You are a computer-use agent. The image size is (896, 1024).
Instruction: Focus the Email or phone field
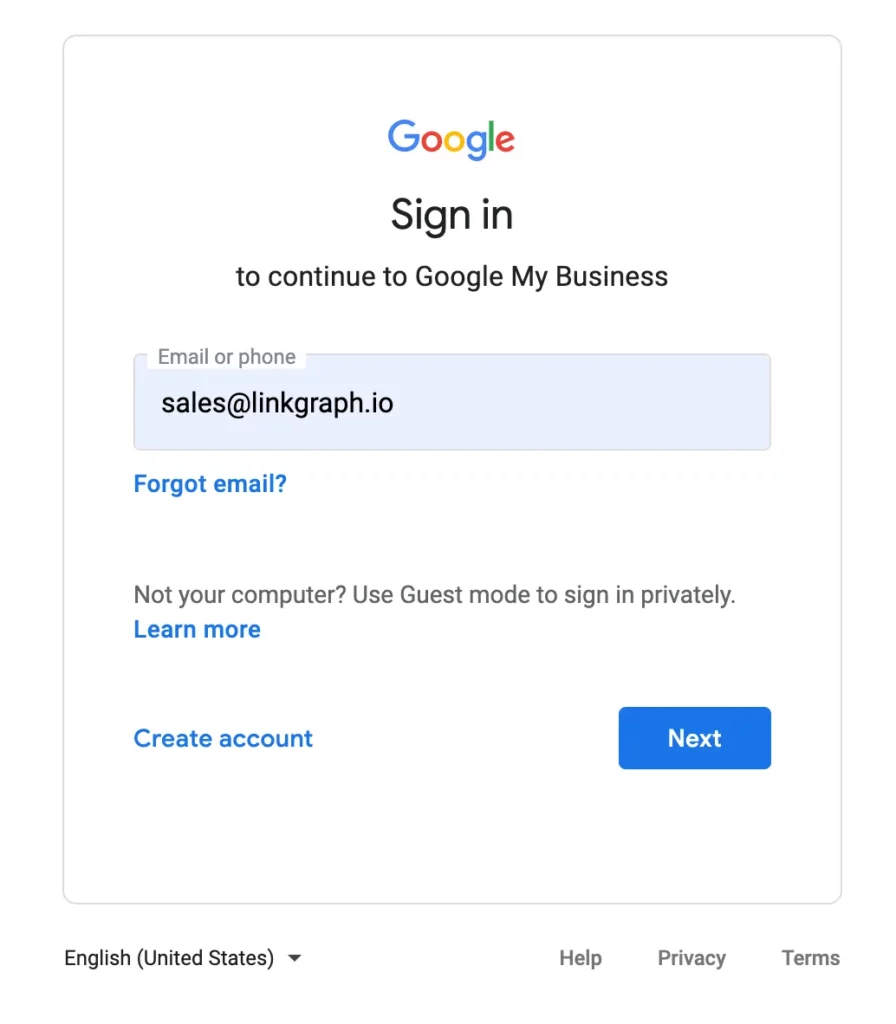coord(451,402)
